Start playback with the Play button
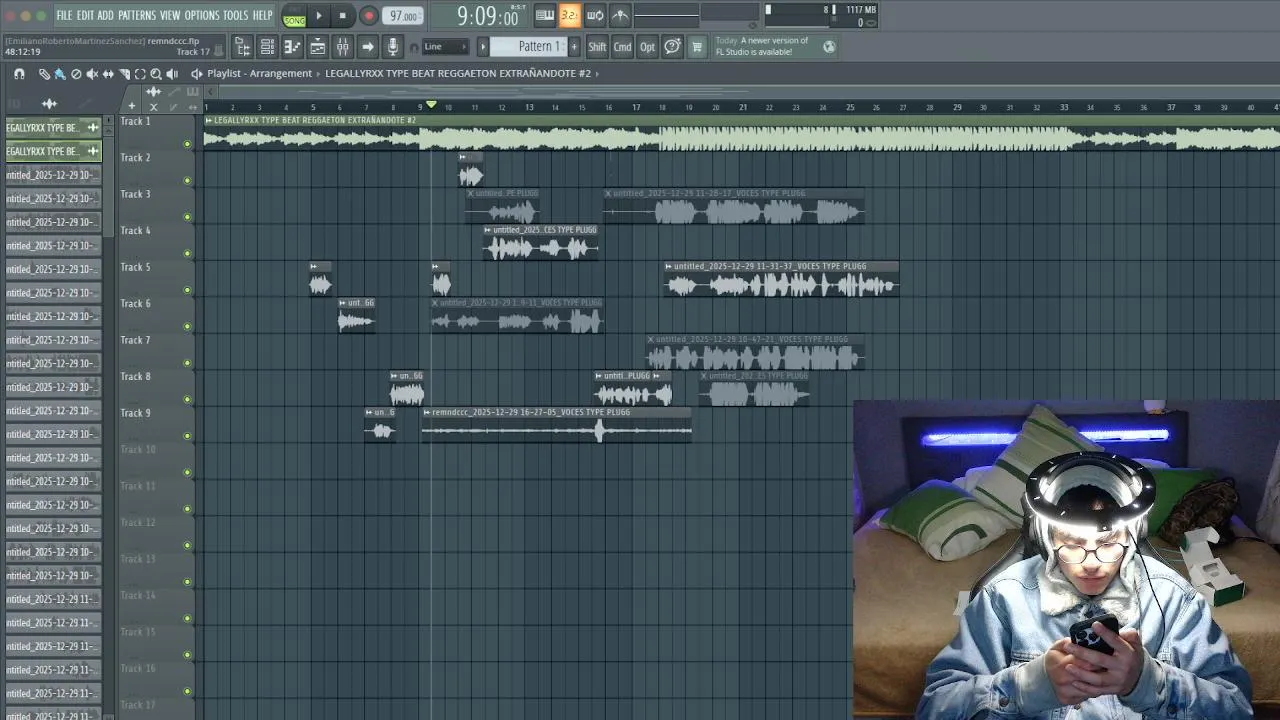This screenshot has height=720, width=1280. click(x=319, y=15)
